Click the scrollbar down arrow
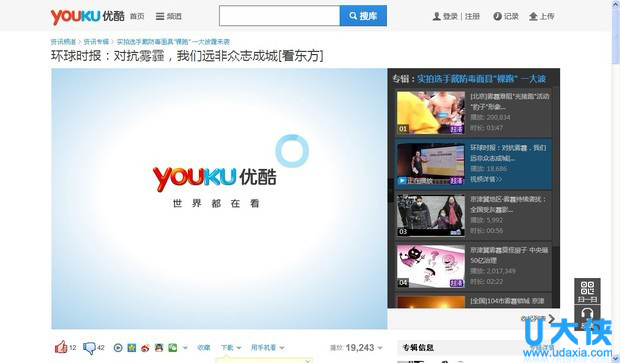This screenshot has height=363, width=620. coord(616,359)
